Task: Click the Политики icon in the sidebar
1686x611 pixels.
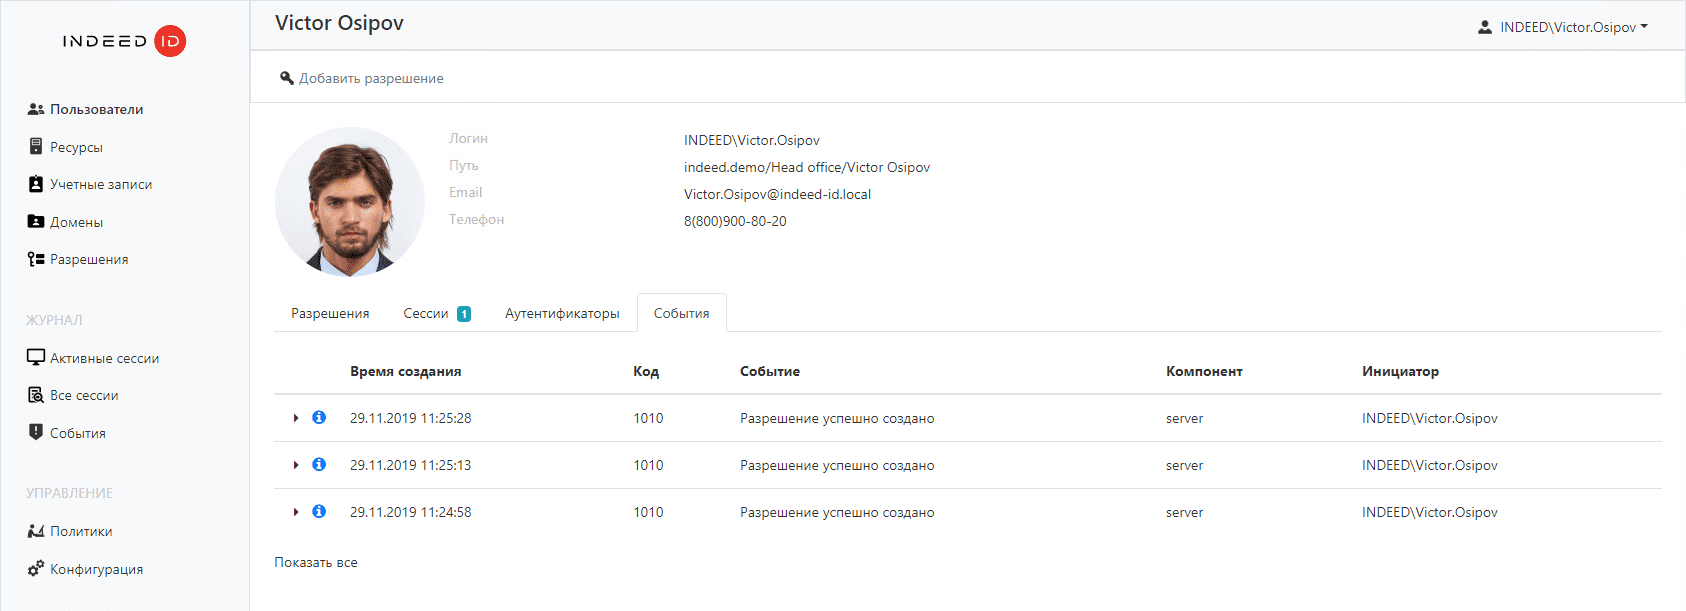Action: (36, 531)
